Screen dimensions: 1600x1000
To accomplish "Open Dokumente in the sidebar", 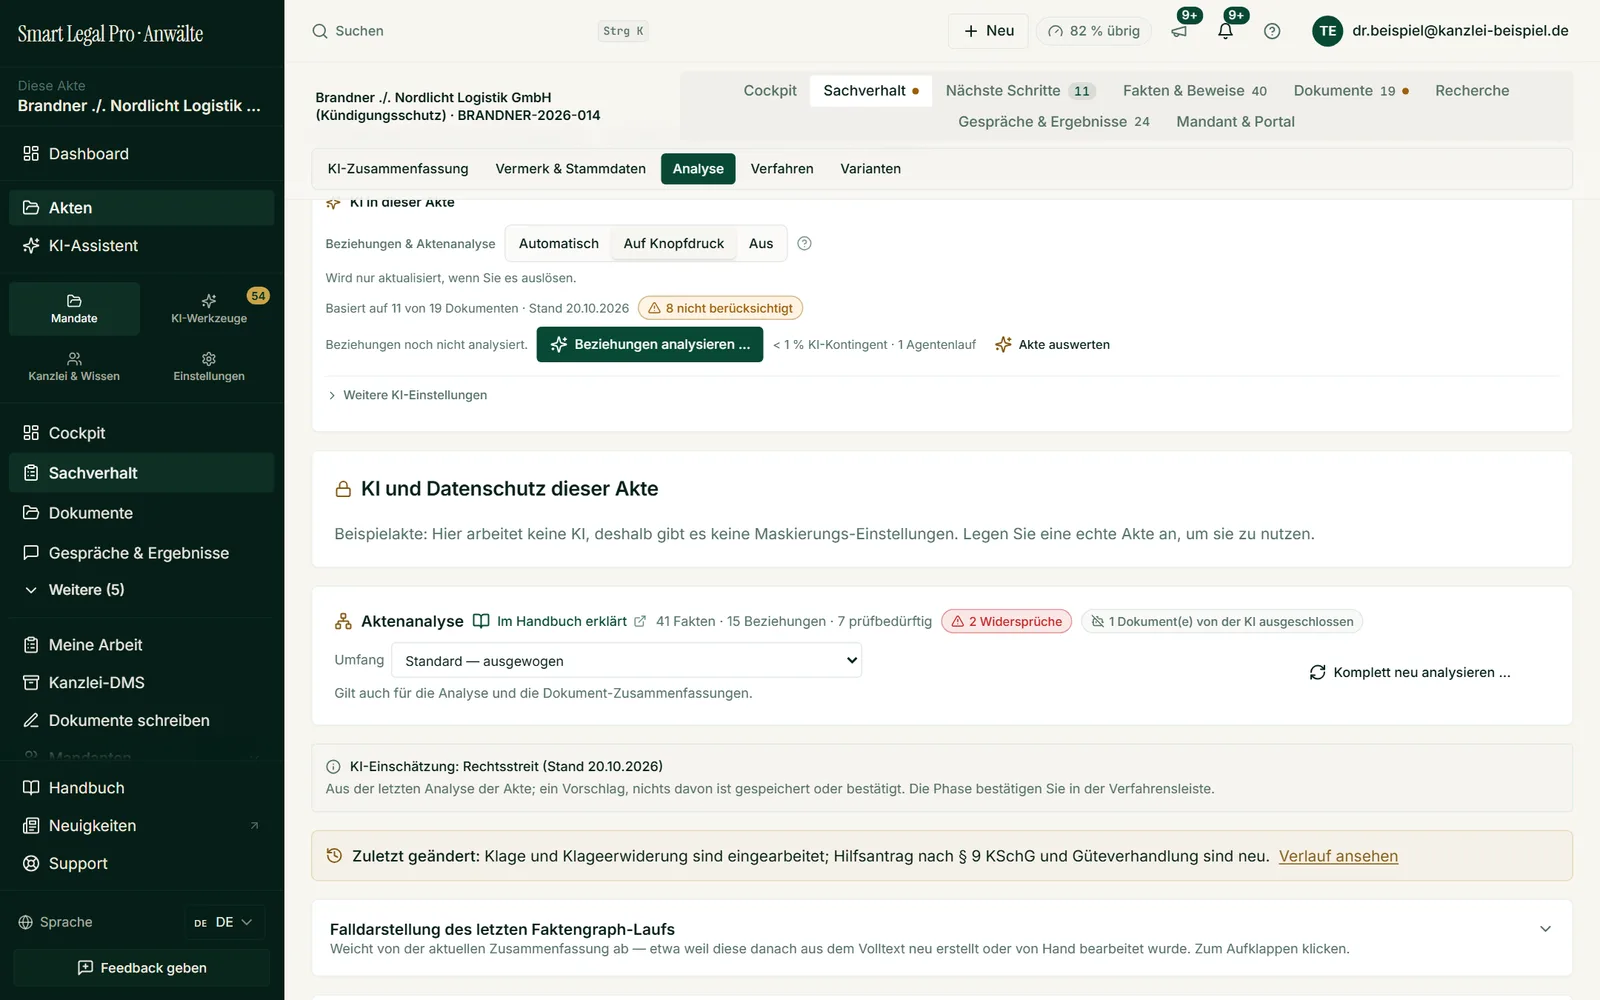I will click(141, 513).
